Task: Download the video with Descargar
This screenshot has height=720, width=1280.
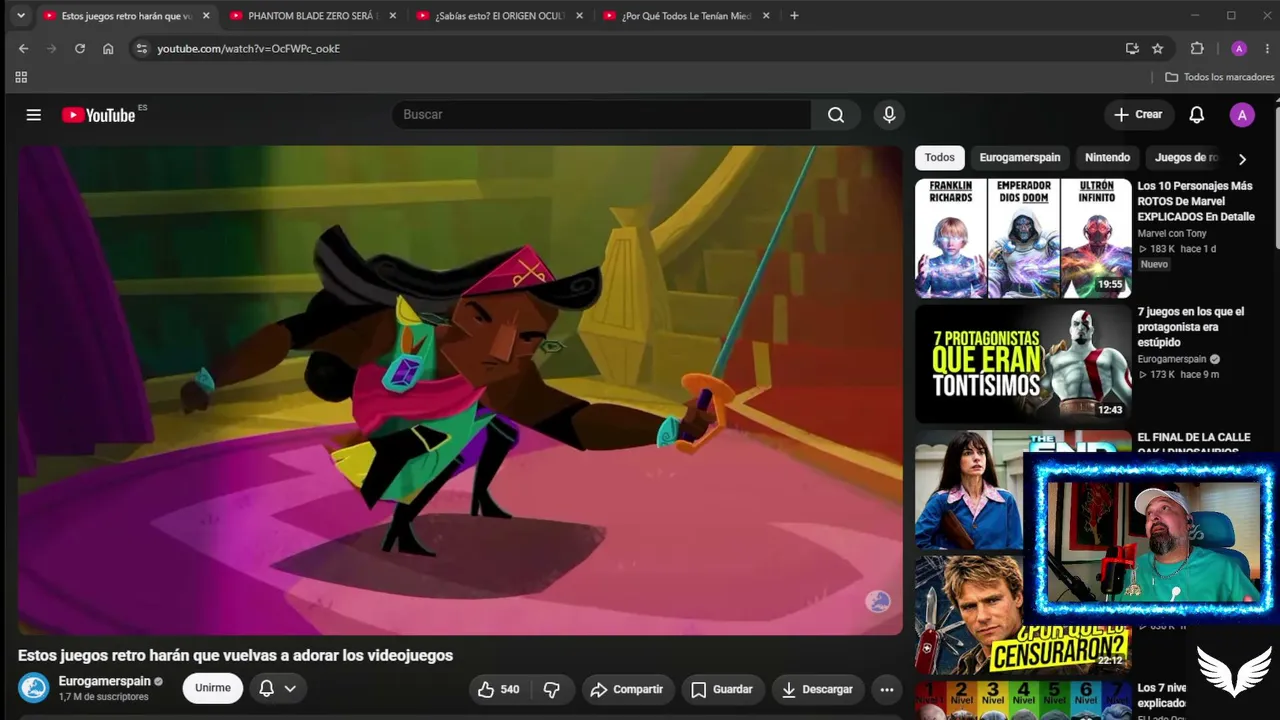Action: 817,689
